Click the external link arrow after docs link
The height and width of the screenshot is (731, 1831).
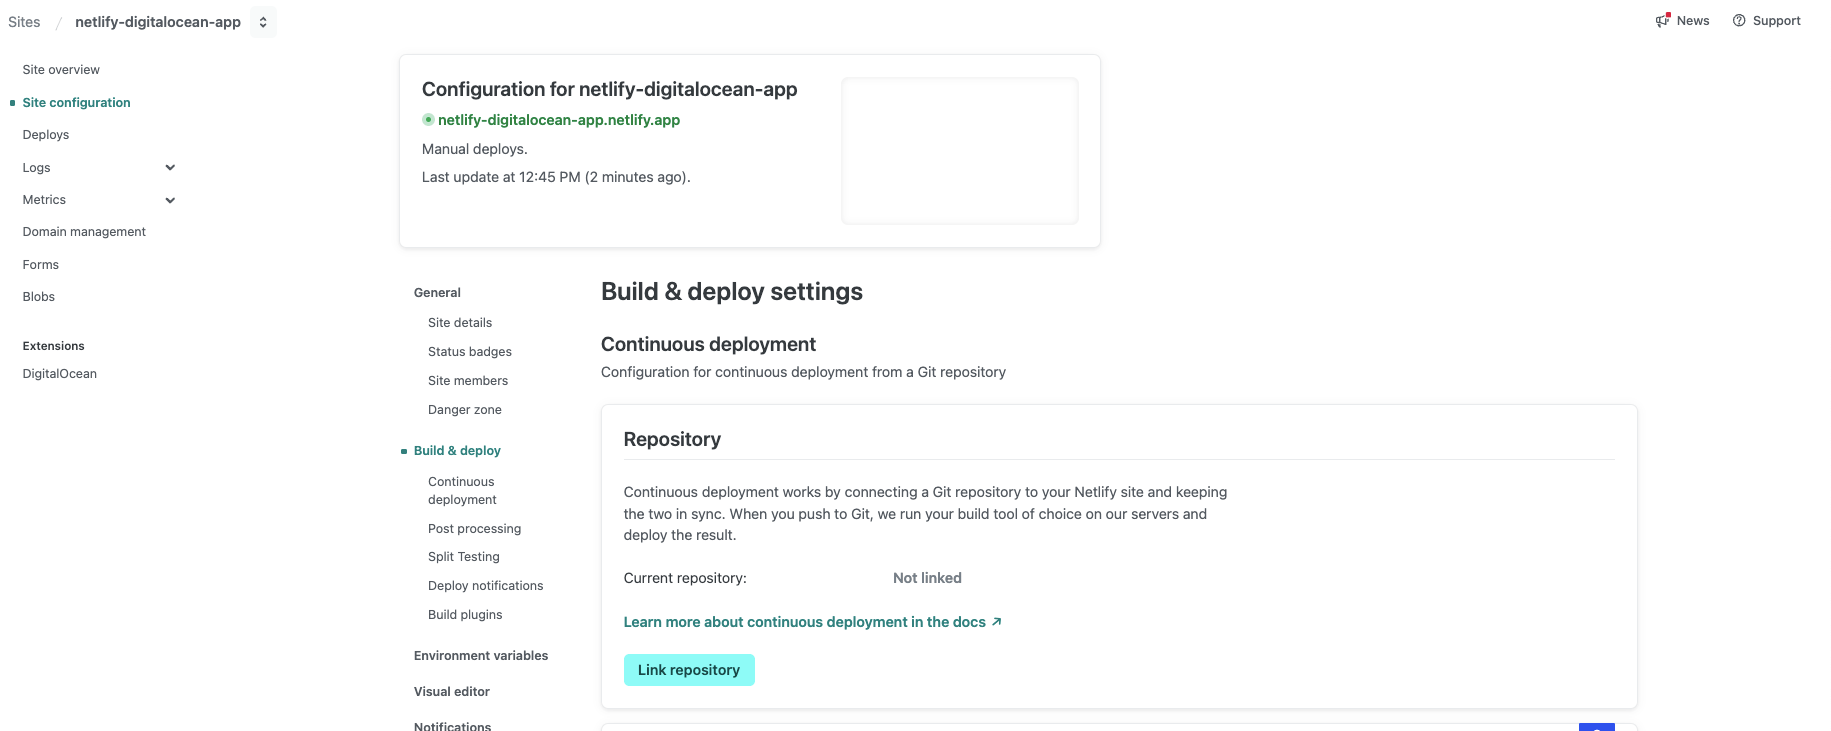(x=997, y=622)
